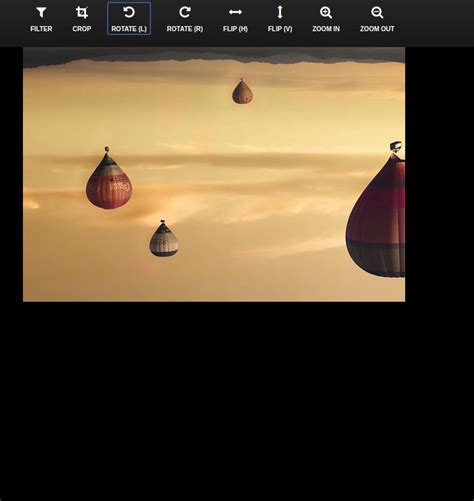Rotate the image right
The width and height of the screenshot is (474, 501).
coord(185,19)
